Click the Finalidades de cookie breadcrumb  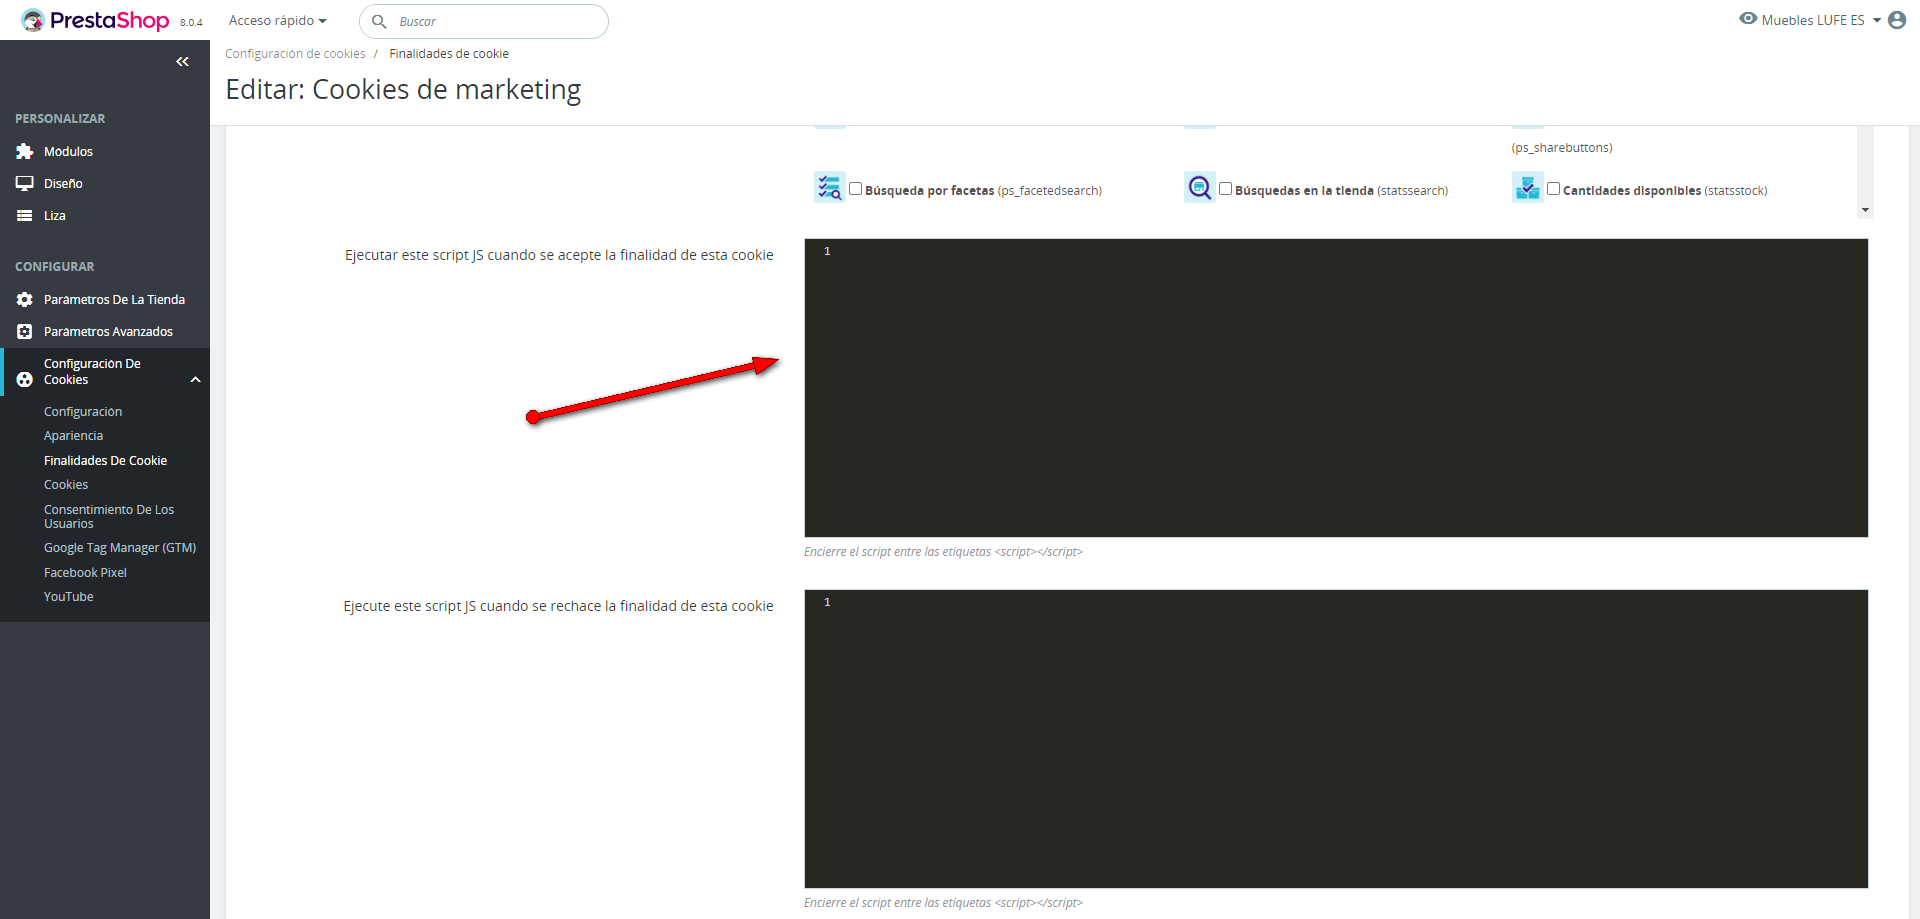(x=449, y=54)
